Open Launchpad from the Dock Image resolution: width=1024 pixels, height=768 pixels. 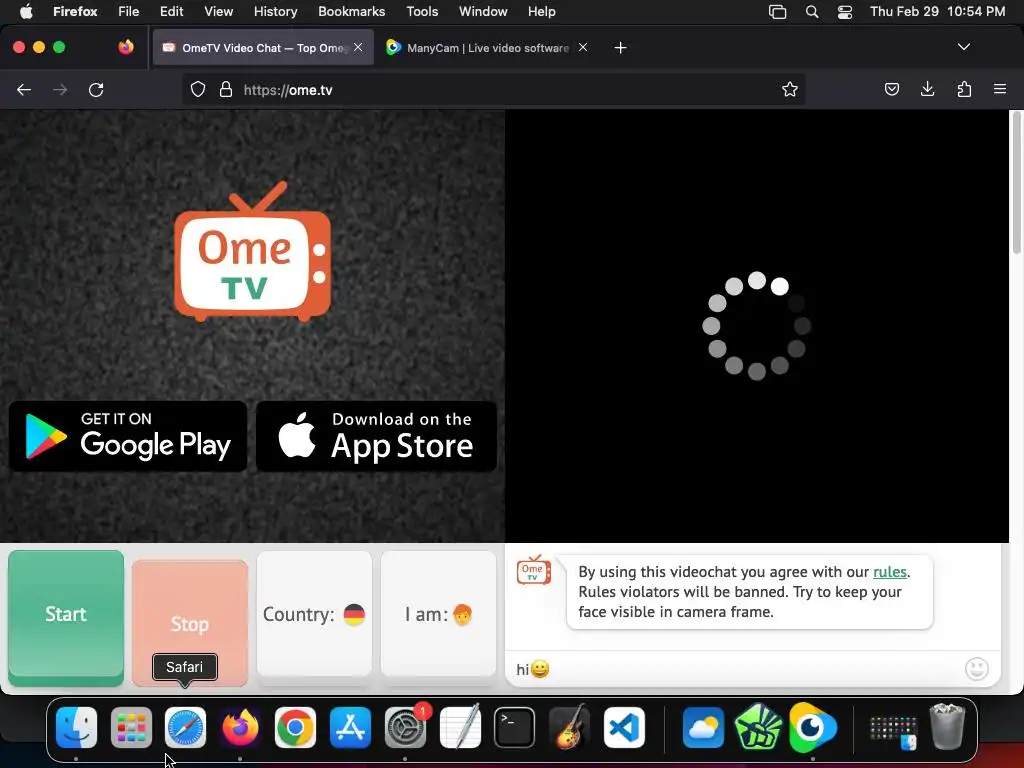tap(131, 727)
